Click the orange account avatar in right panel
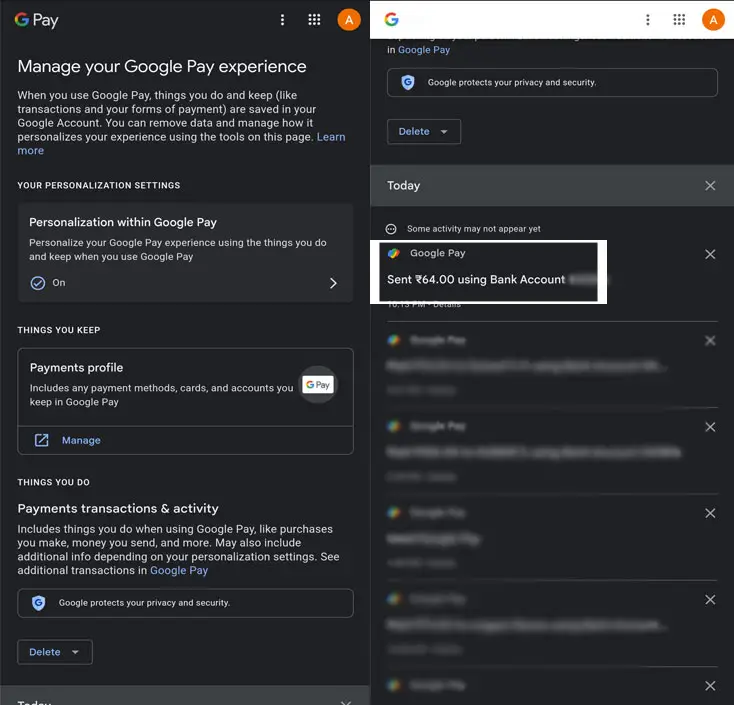734x705 pixels. tap(713, 20)
